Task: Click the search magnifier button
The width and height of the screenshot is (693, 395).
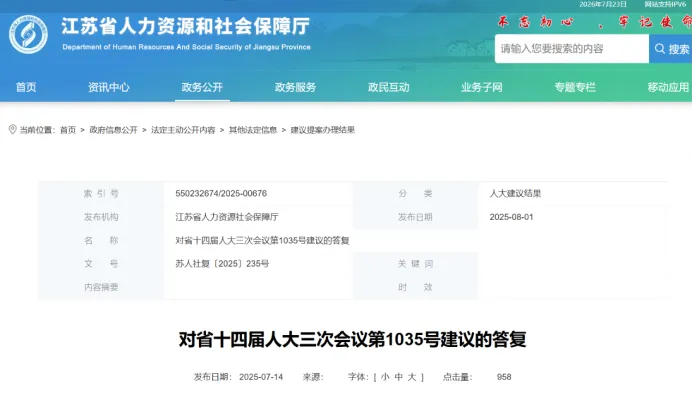Action: pos(670,49)
